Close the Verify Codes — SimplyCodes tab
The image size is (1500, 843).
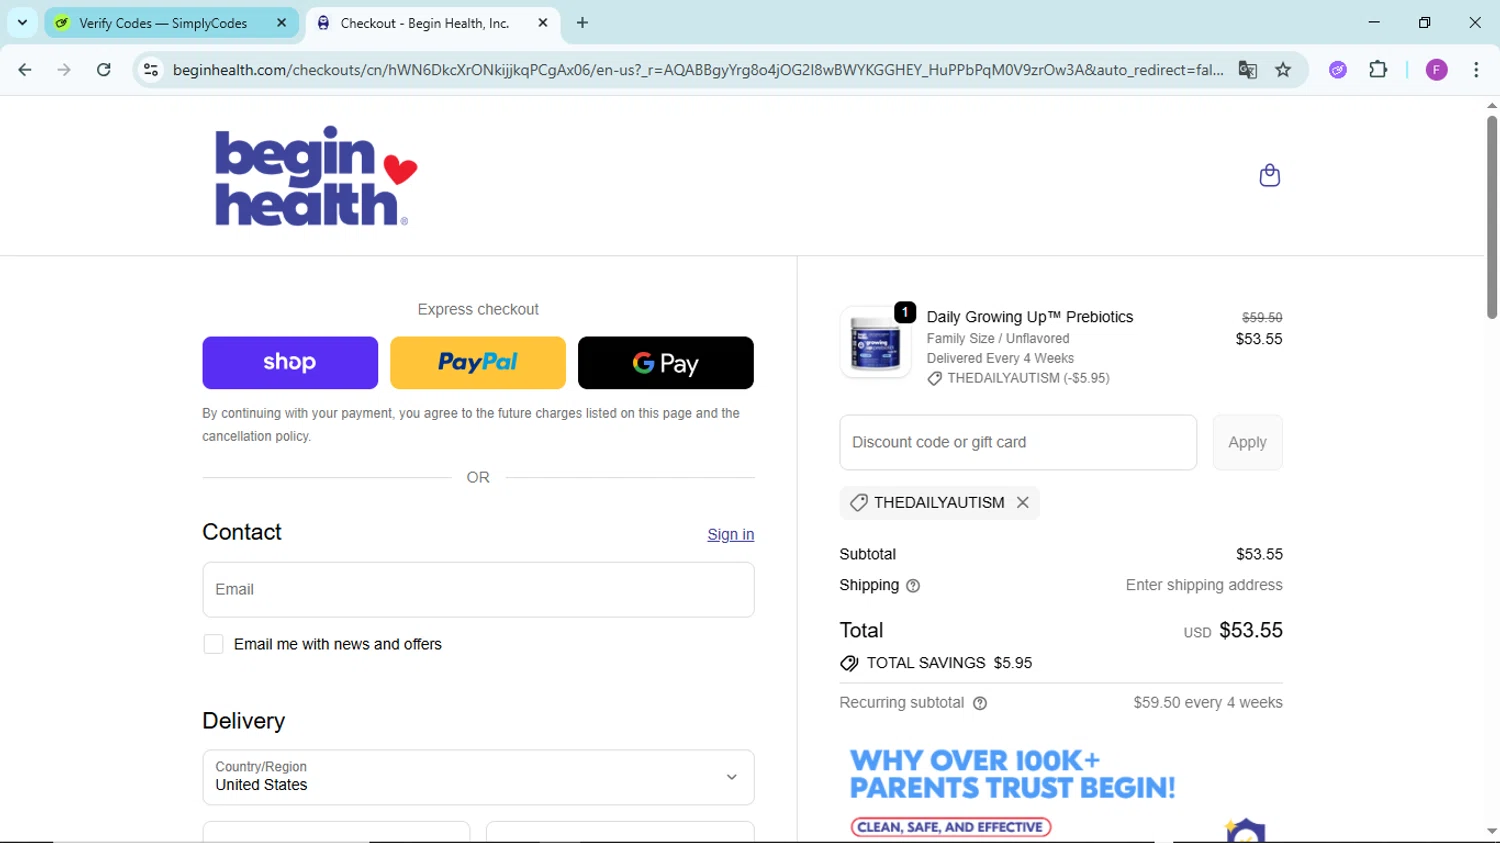point(282,23)
